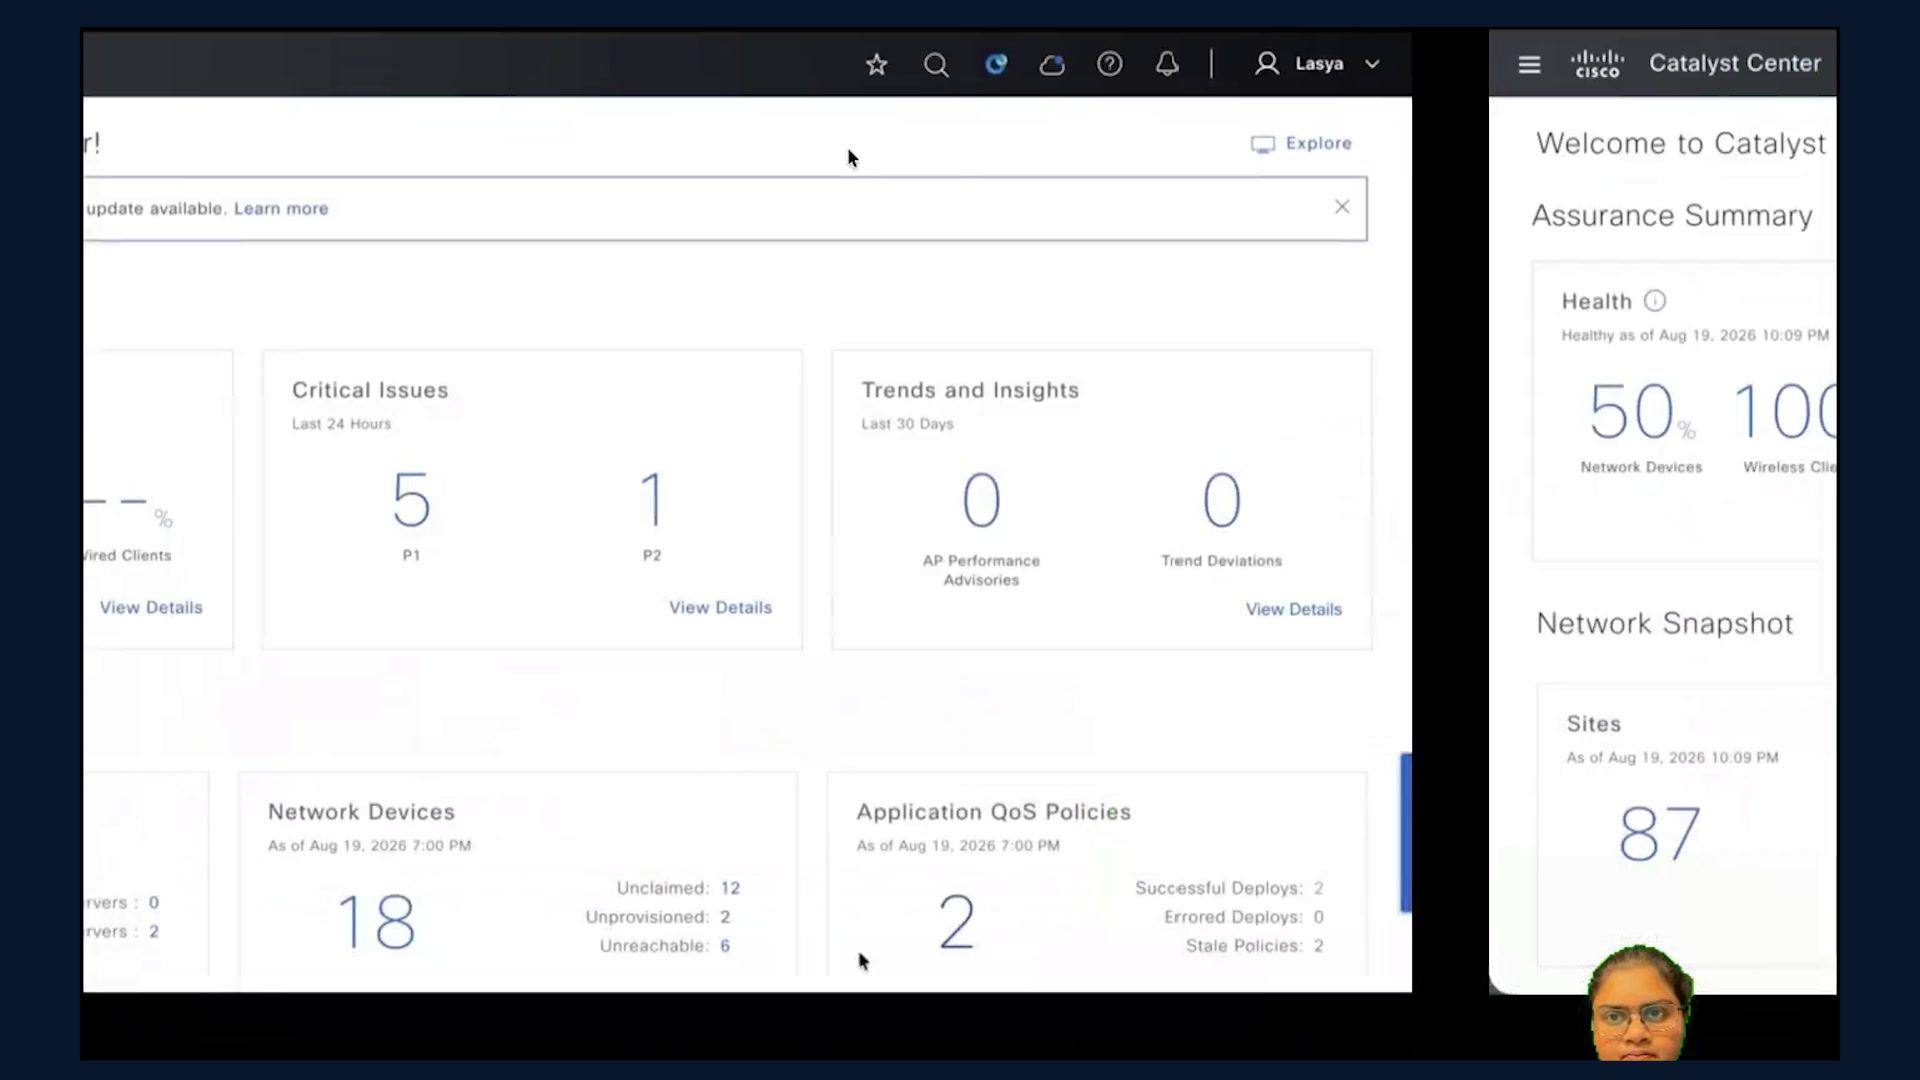Open the Learn more link
Viewport: 1920px width, 1080px height.
281,208
